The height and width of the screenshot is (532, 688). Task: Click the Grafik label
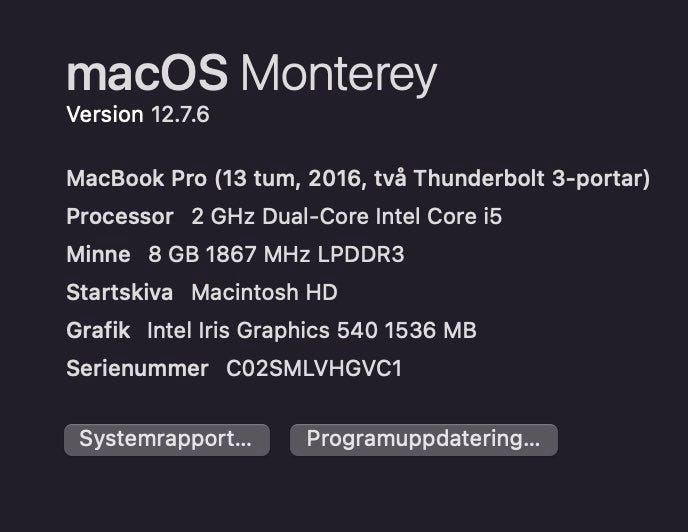[98, 330]
